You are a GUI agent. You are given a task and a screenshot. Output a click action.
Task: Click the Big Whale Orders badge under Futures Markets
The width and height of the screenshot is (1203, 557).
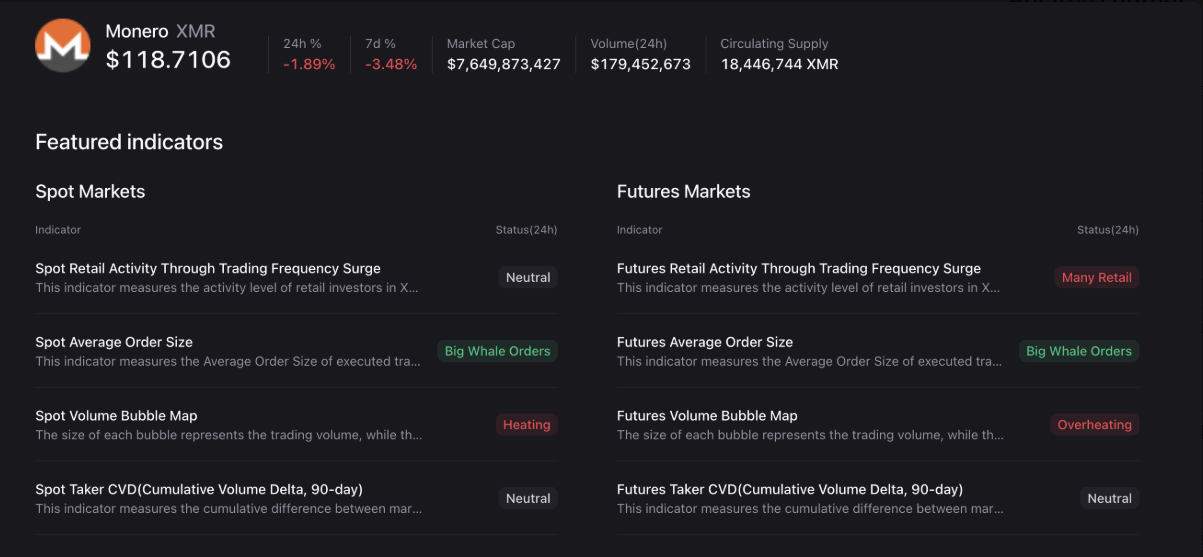1078,351
